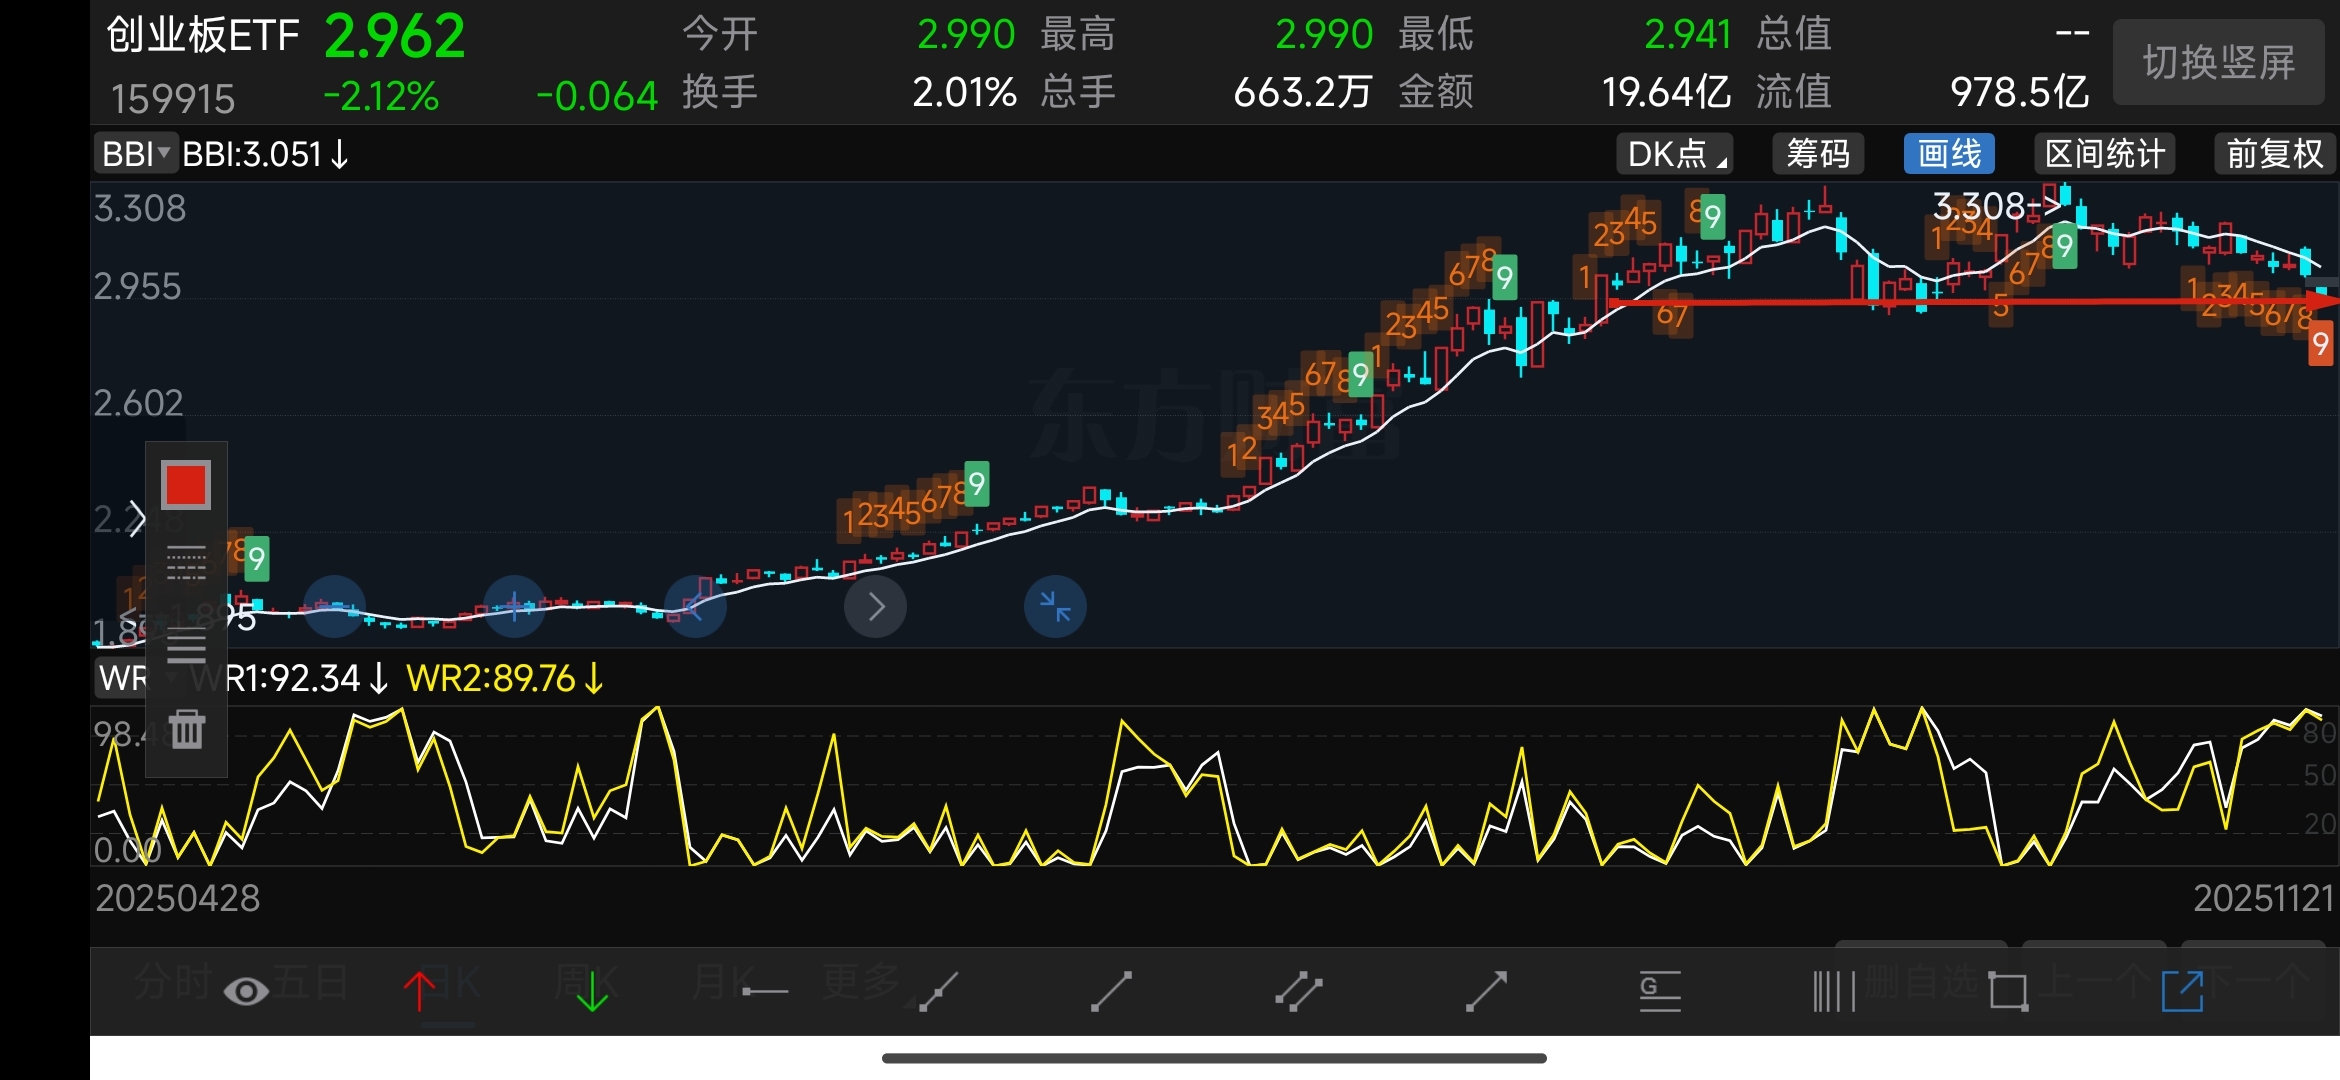Click the 切换竖屏 portrait switch button
This screenshot has width=2340, height=1080.
[x=2218, y=62]
